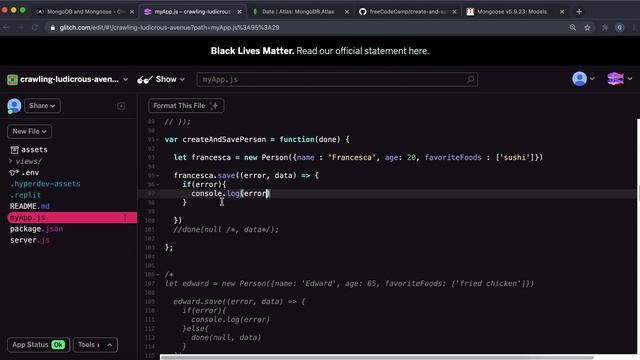Click the search magnifier in file search box
The image size is (640, 360).
point(470,79)
